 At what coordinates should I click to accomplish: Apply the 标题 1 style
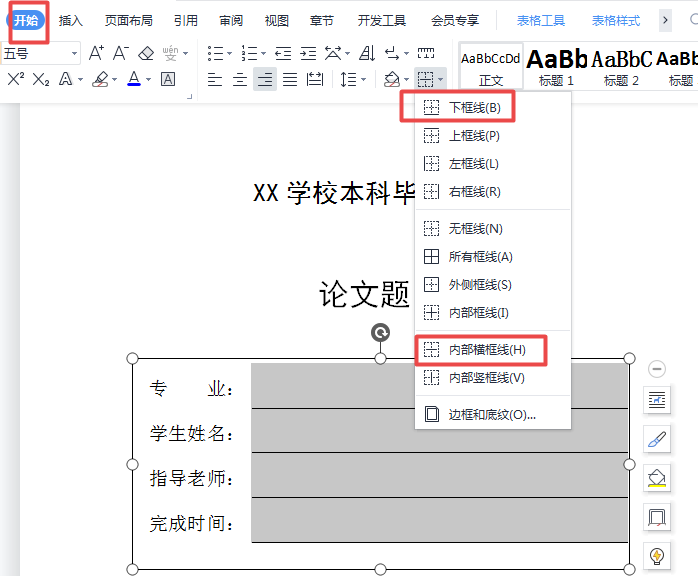tap(556, 67)
